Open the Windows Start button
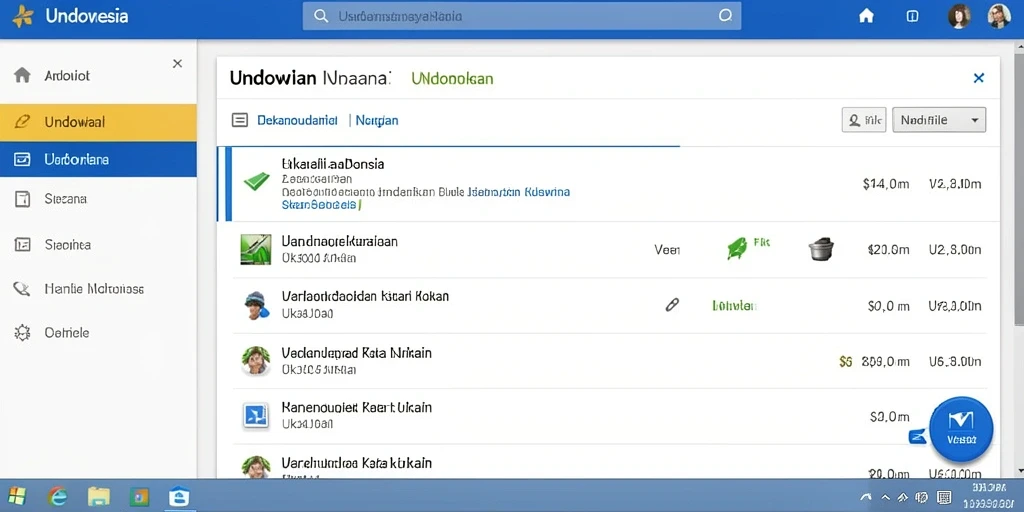The width and height of the screenshot is (1024, 512). [x=17, y=496]
